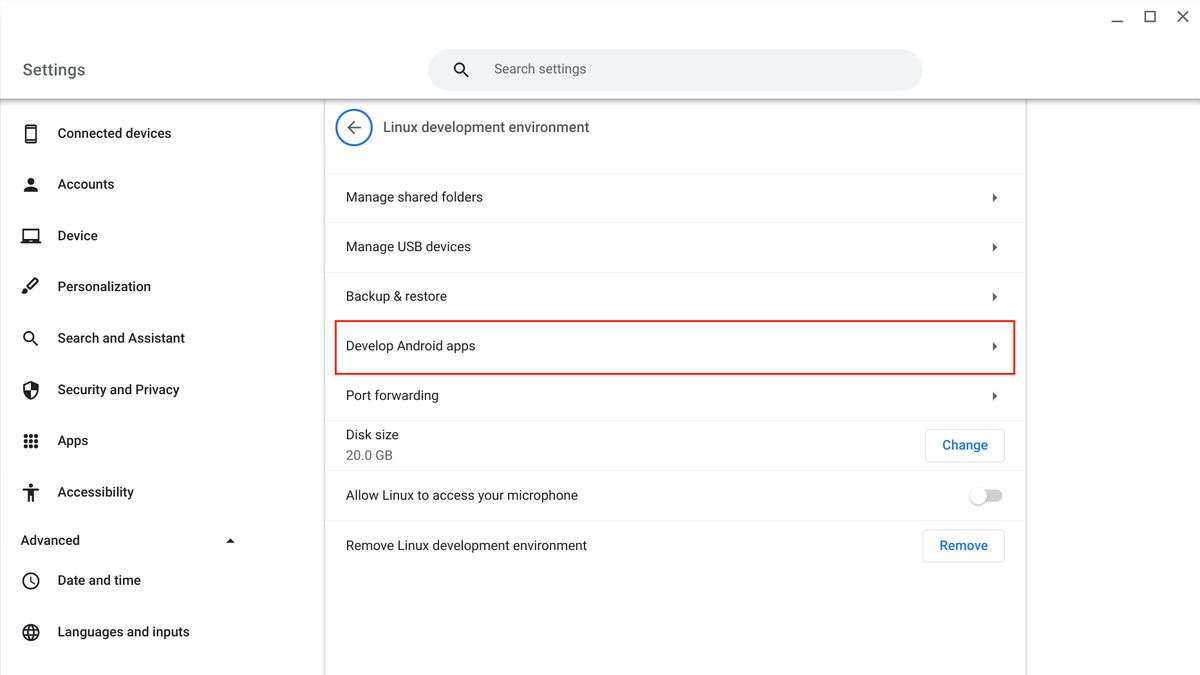Click the Apps grid icon
The image size is (1200, 675).
(31, 441)
